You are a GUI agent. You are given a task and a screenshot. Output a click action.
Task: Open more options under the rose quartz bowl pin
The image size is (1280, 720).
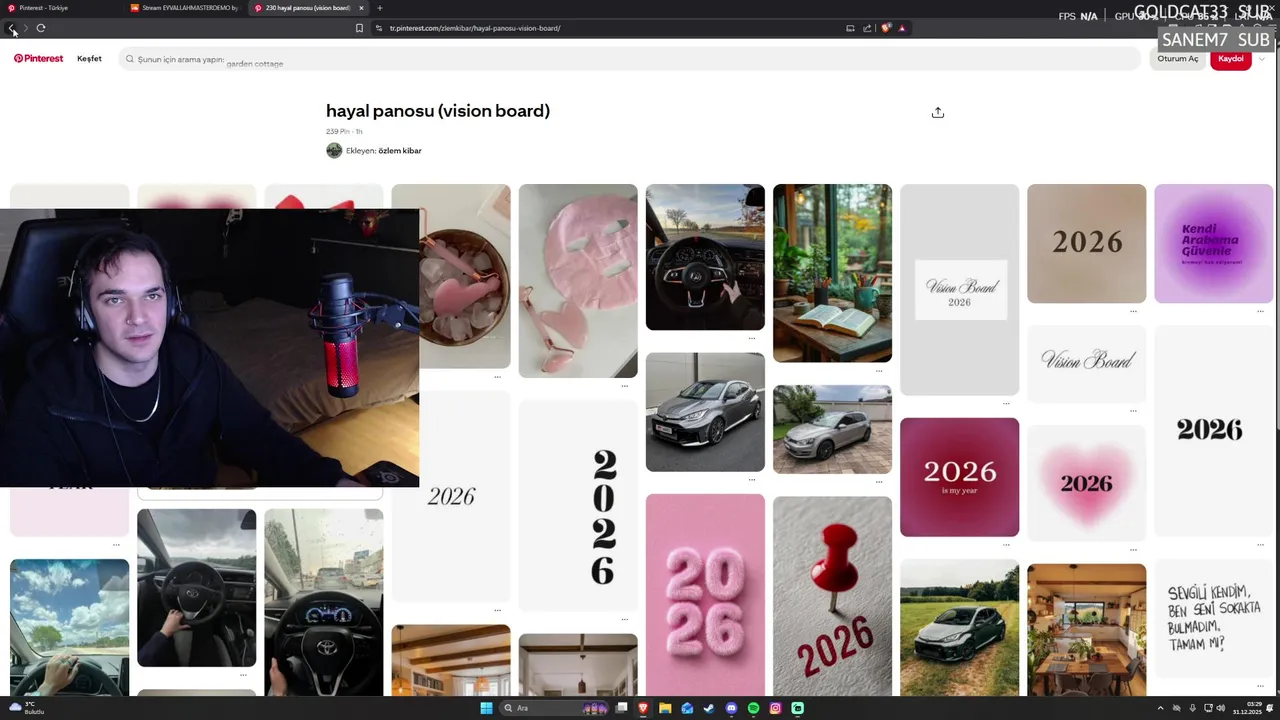(x=497, y=377)
